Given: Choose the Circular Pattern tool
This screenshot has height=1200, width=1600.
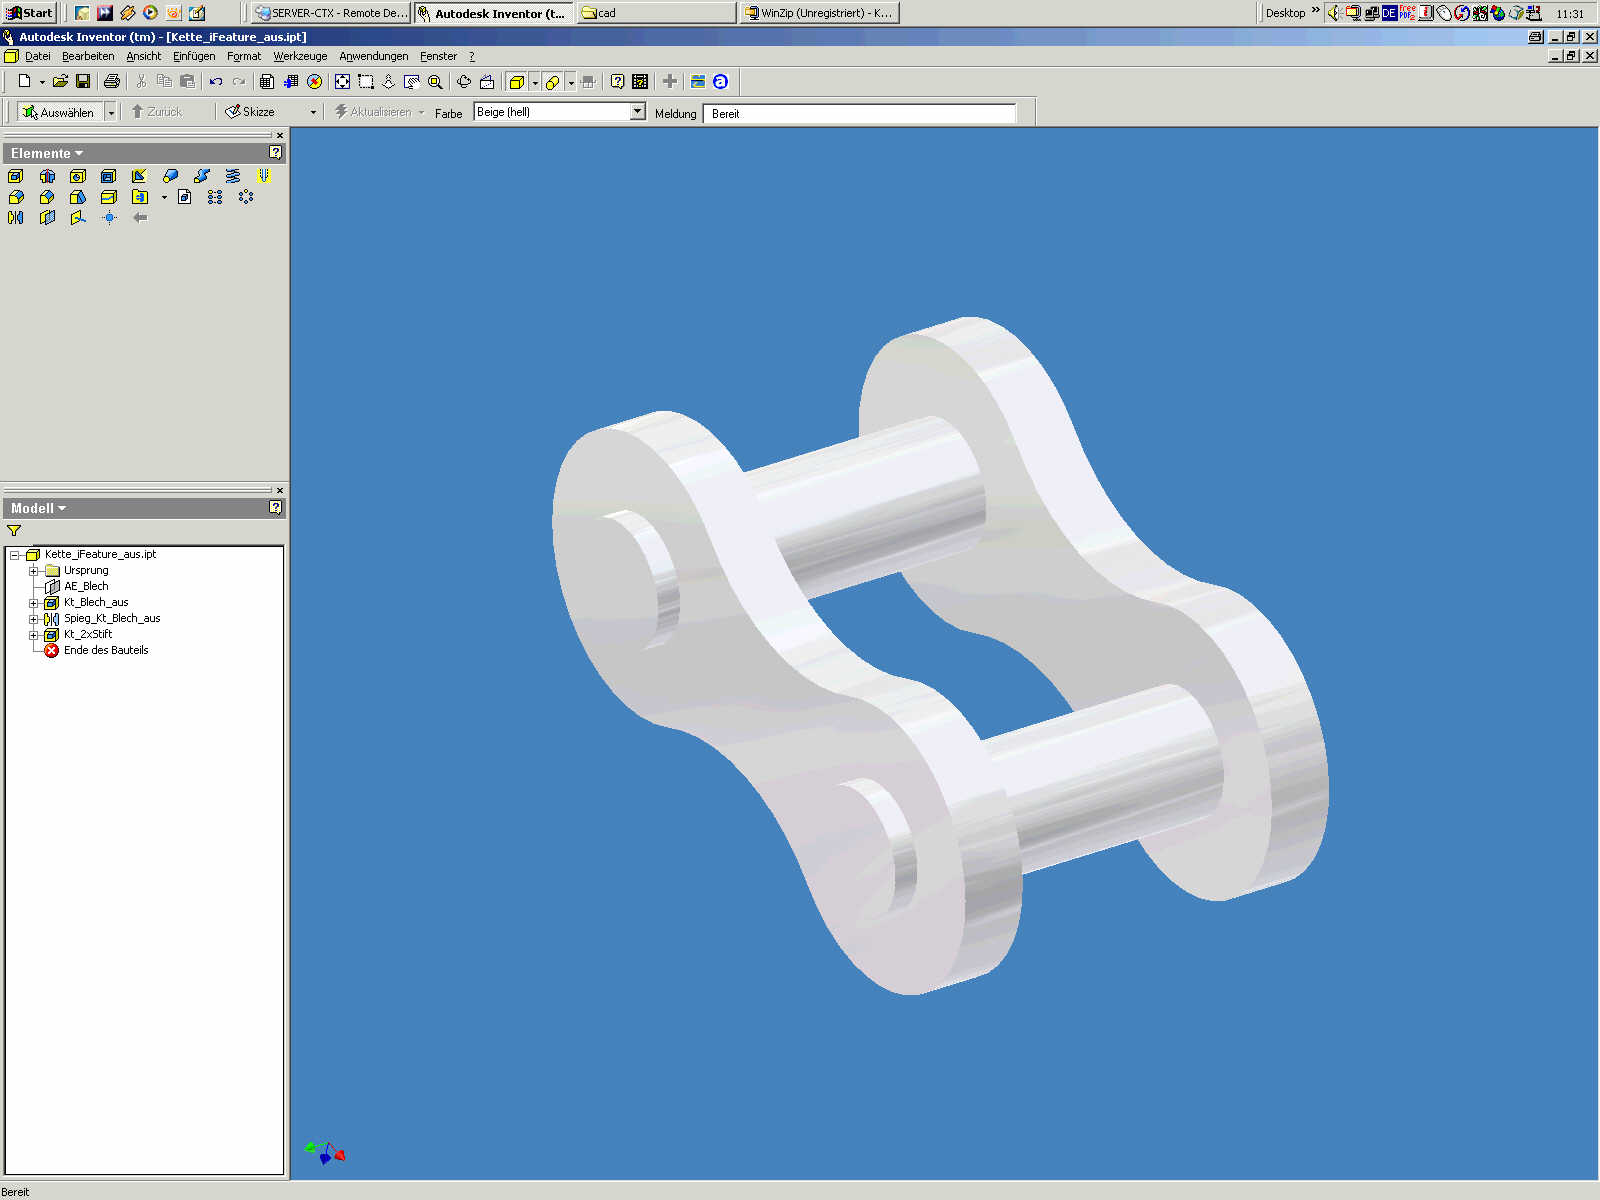Looking at the screenshot, I should tap(246, 197).
